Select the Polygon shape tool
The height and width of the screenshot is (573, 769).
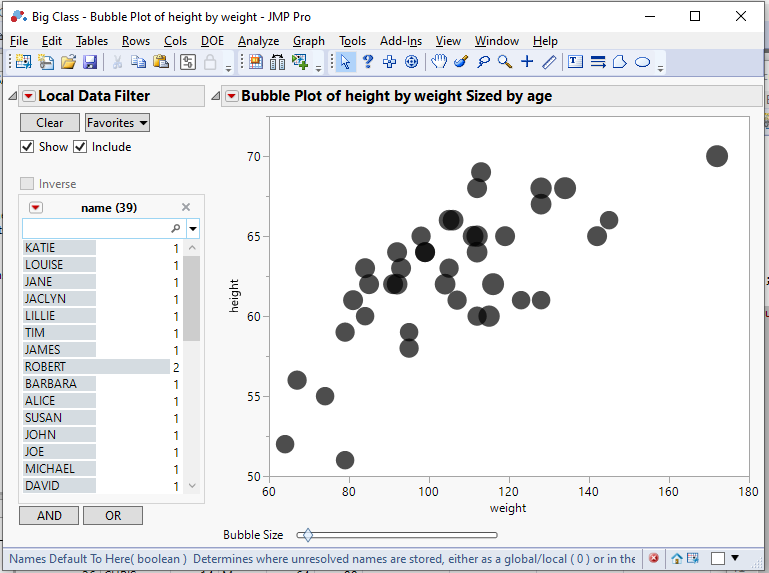tap(620, 62)
